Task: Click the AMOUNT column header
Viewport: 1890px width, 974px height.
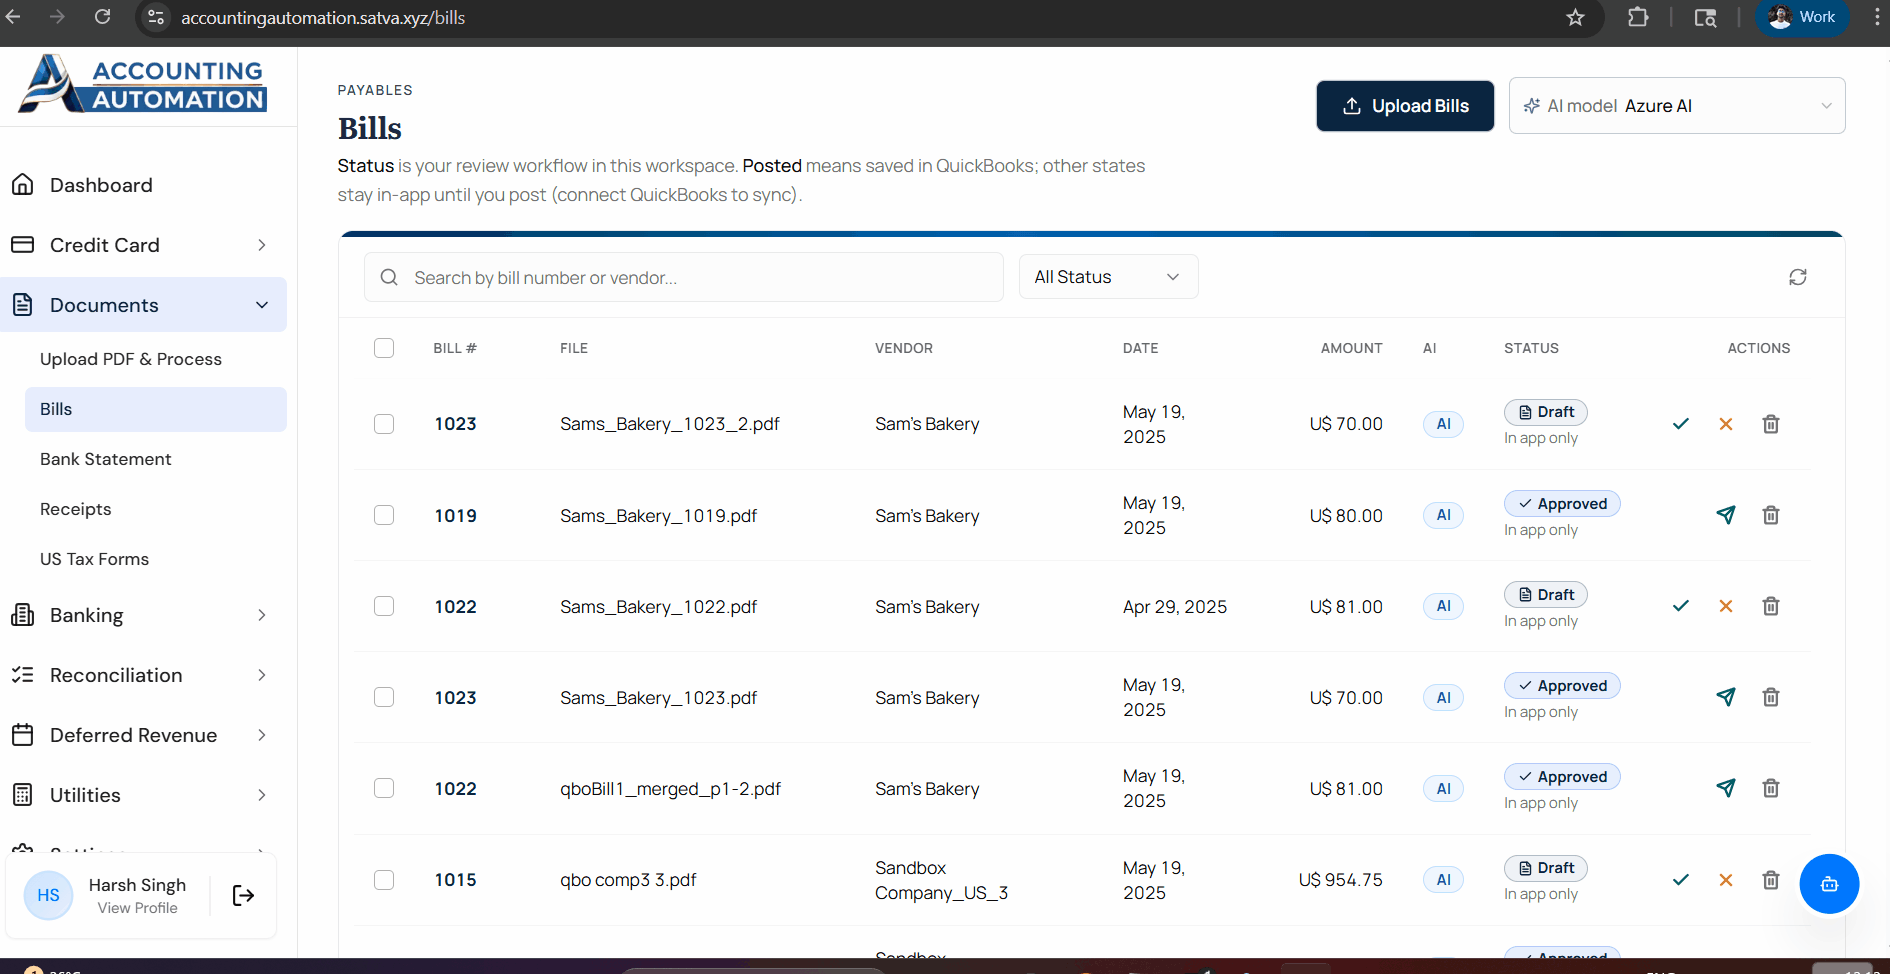Action: click(1351, 348)
